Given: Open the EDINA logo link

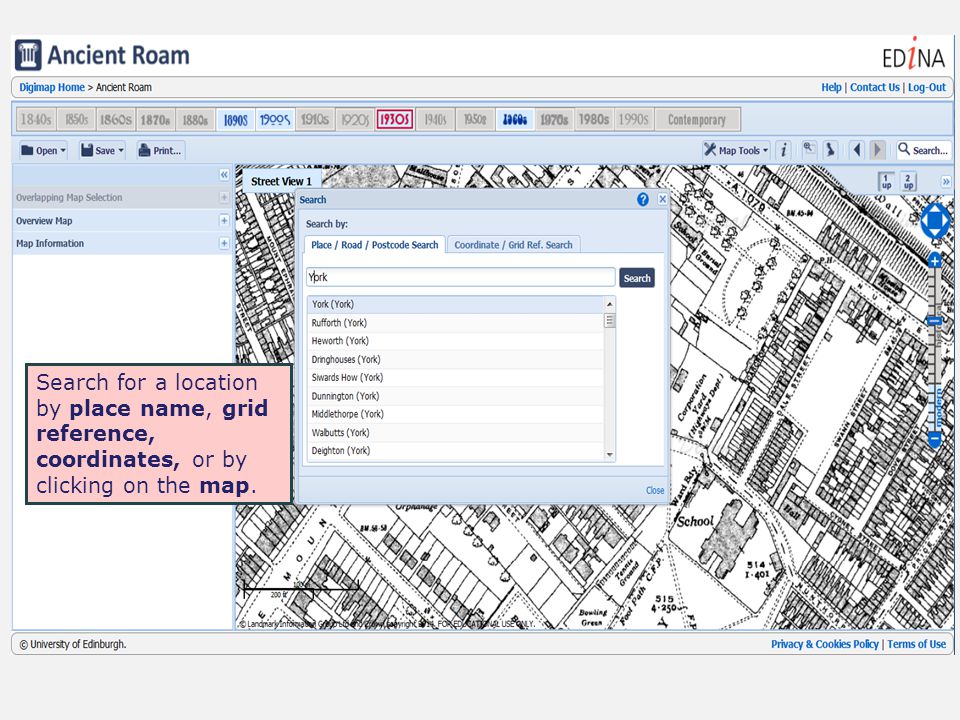Looking at the screenshot, I should [x=913, y=54].
